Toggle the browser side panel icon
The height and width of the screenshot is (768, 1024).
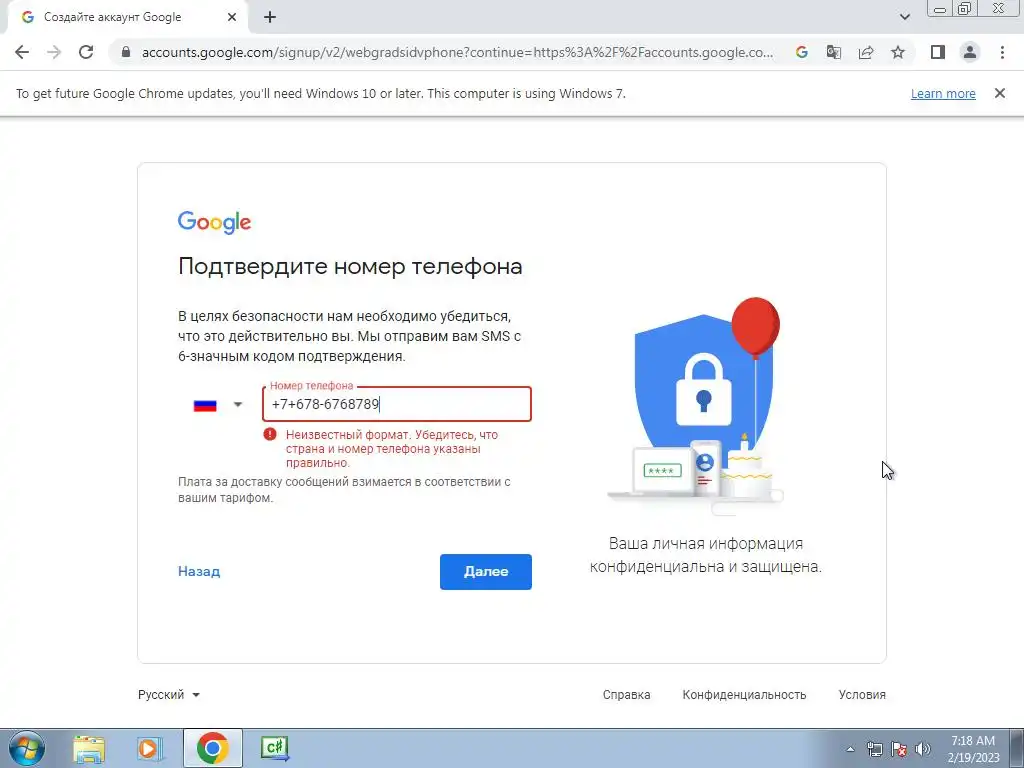938,52
